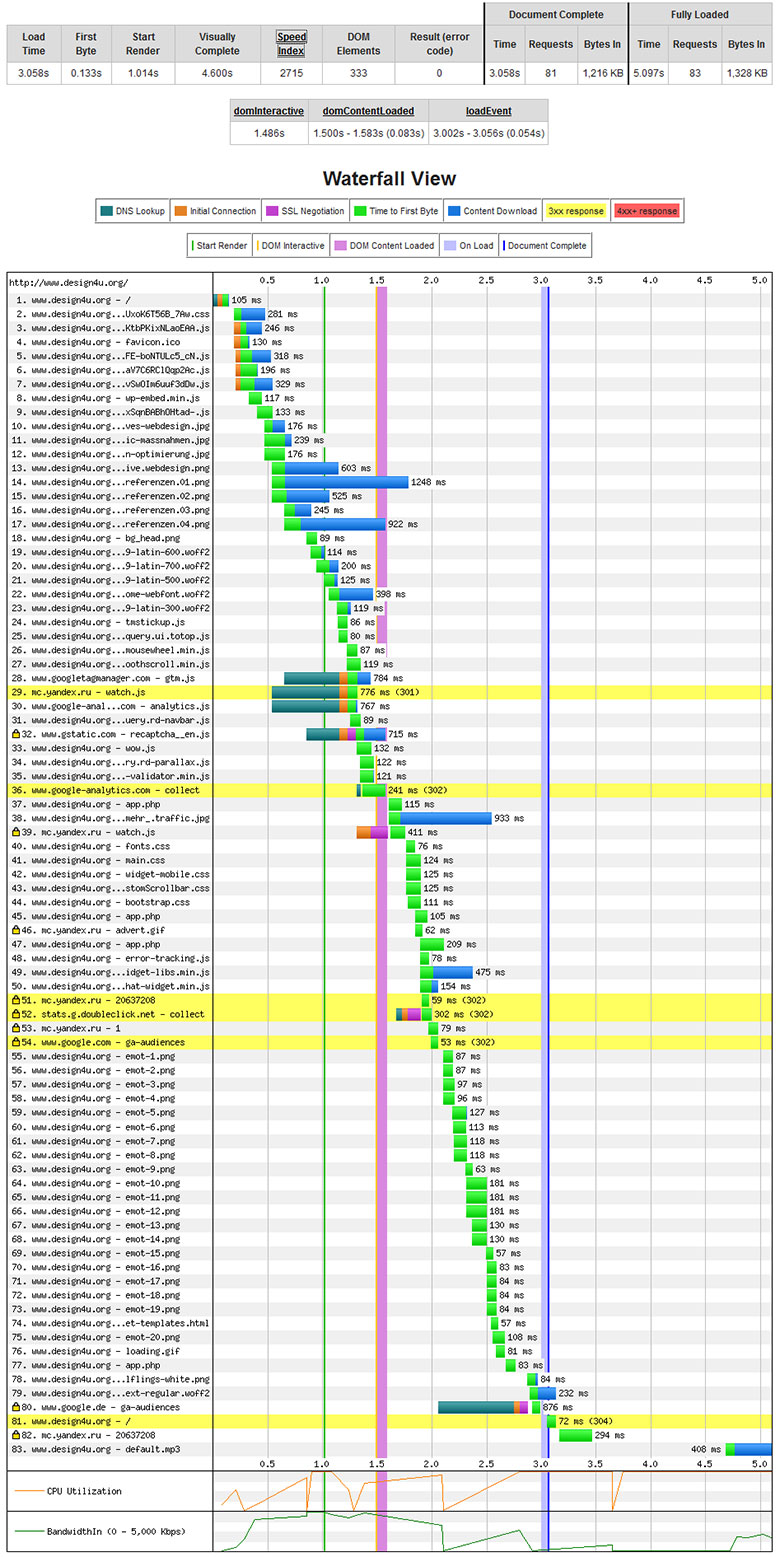780x1557 pixels.
Task: Click the Document Complete legend marker
Action: tap(504, 245)
